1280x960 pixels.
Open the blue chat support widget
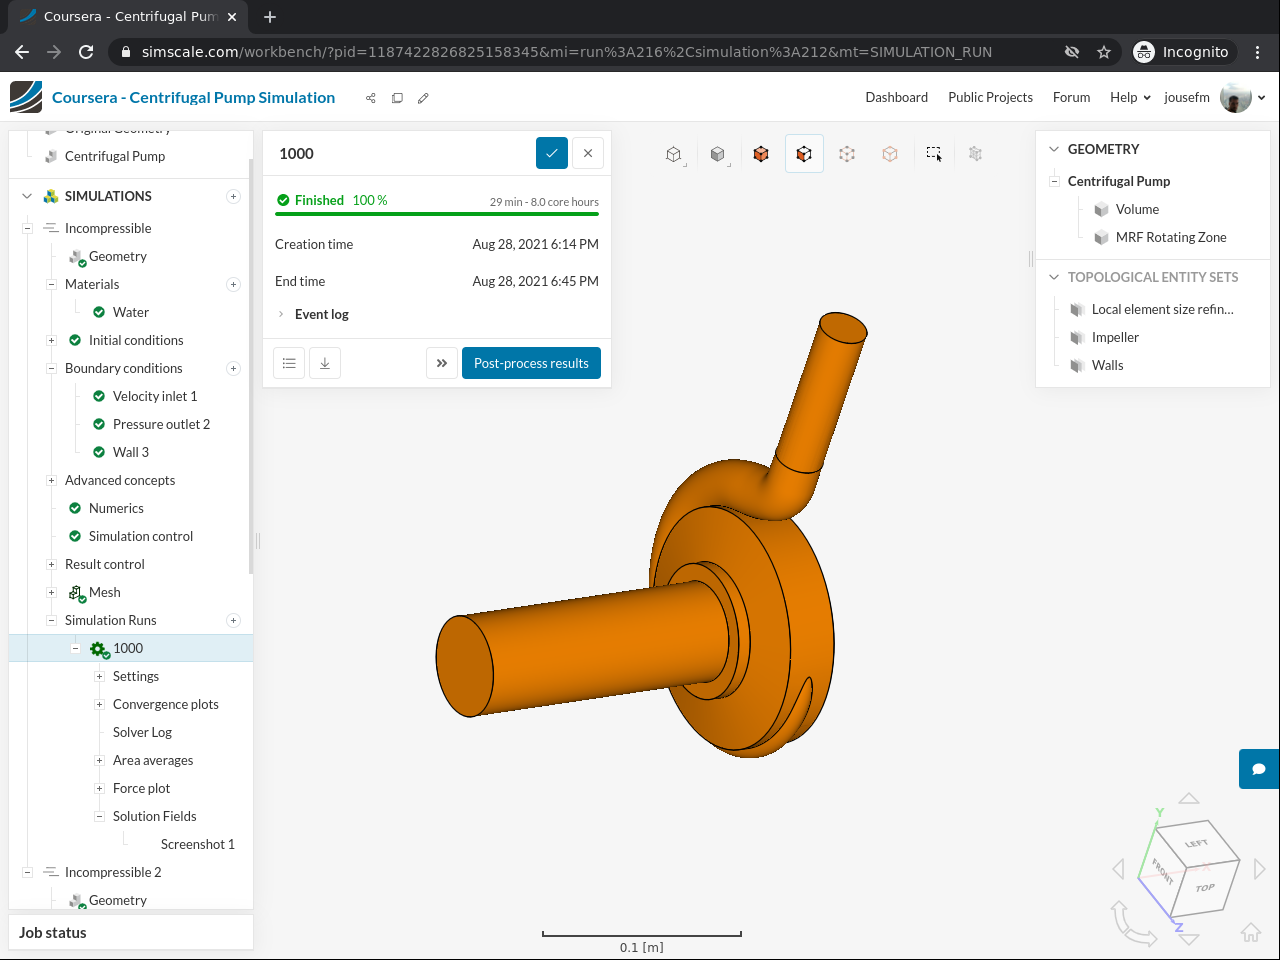(x=1259, y=769)
